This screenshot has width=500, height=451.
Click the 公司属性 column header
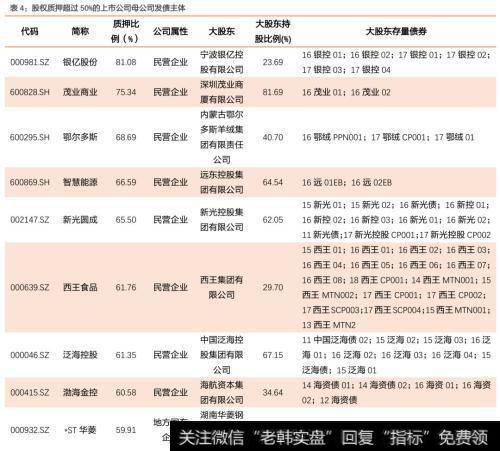tap(171, 31)
